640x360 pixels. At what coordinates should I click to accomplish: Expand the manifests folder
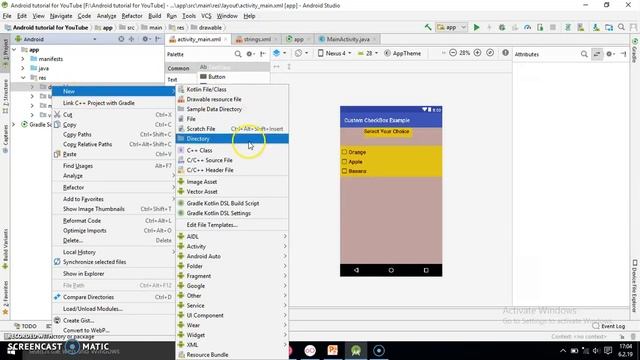23,59
